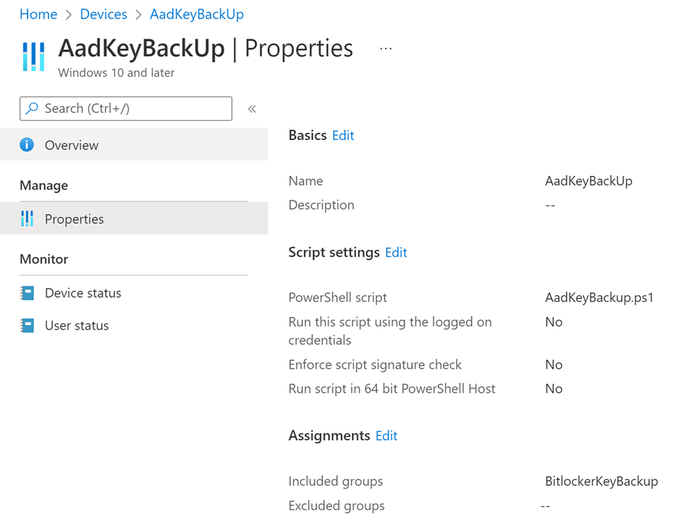Click the AadKeyBackUp script header icon

(x=33, y=57)
